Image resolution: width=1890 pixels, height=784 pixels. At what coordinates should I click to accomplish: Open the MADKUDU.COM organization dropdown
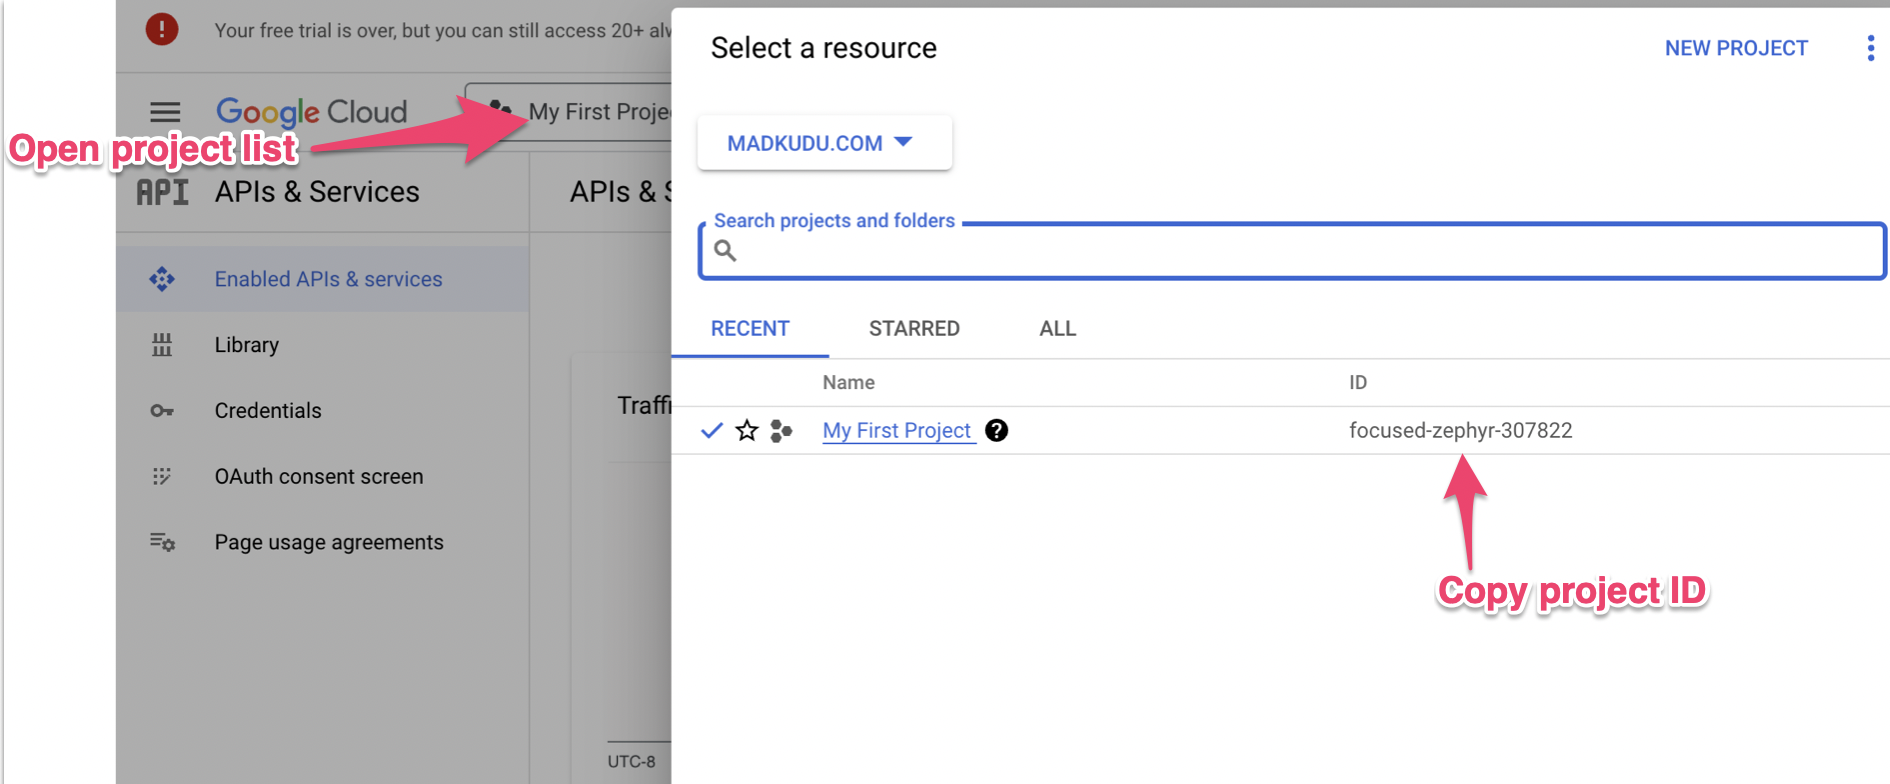coord(824,143)
